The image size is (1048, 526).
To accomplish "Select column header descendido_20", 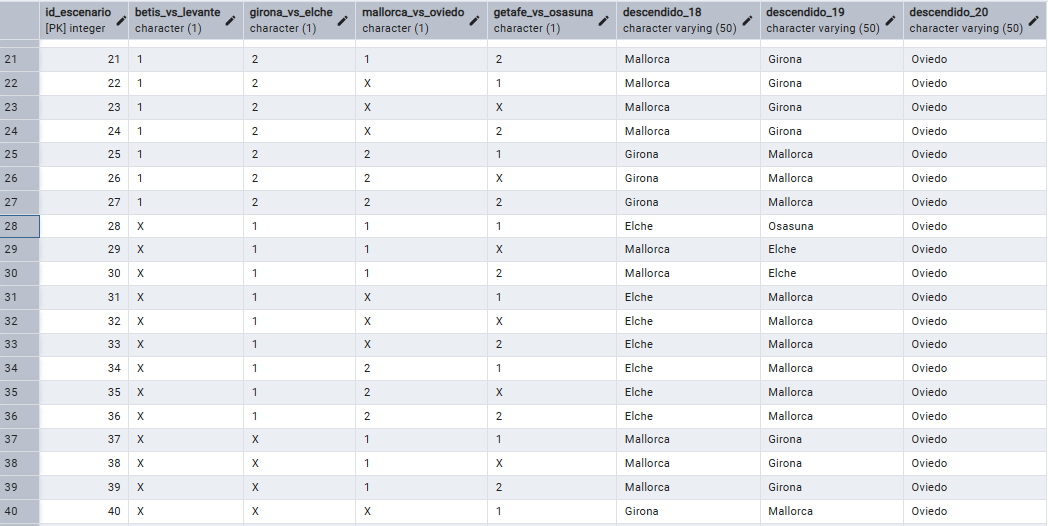I will 976,20.
